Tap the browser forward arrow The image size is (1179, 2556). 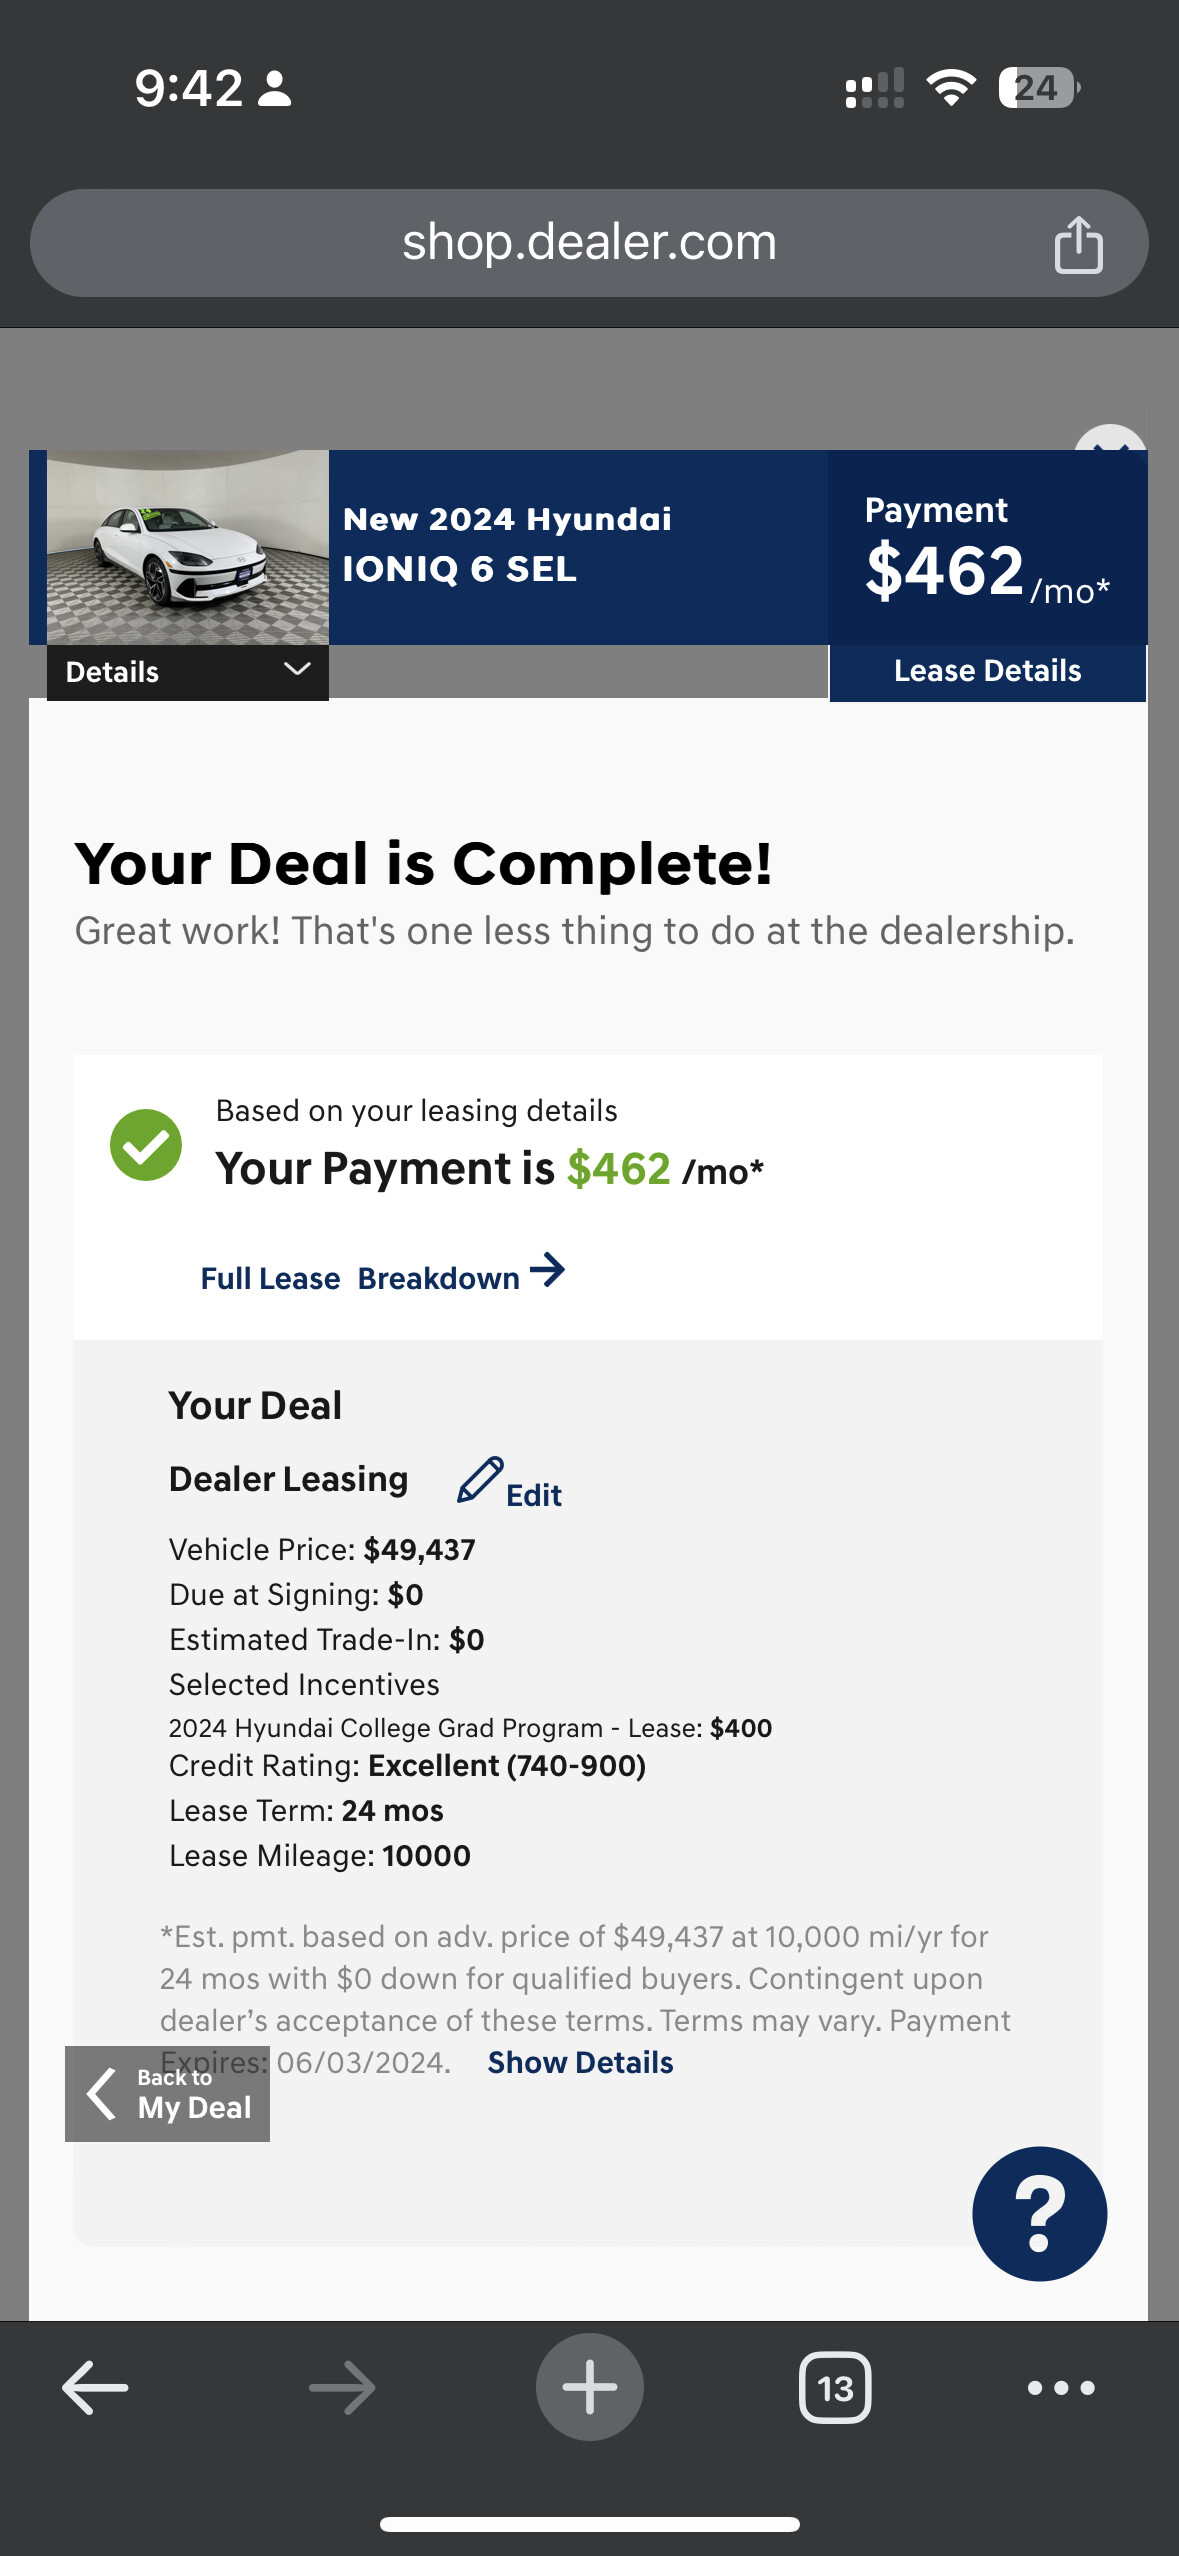[342, 2387]
